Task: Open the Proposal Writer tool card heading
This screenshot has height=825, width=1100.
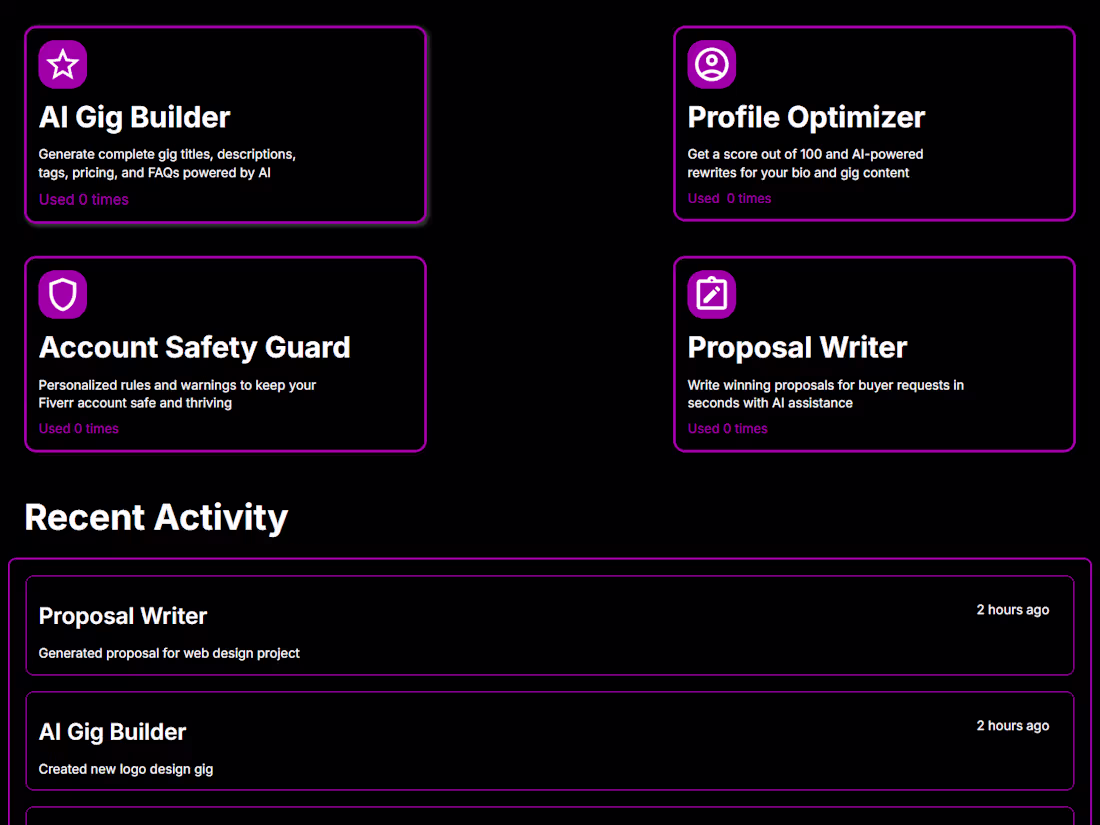Action: (x=797, y=347)
